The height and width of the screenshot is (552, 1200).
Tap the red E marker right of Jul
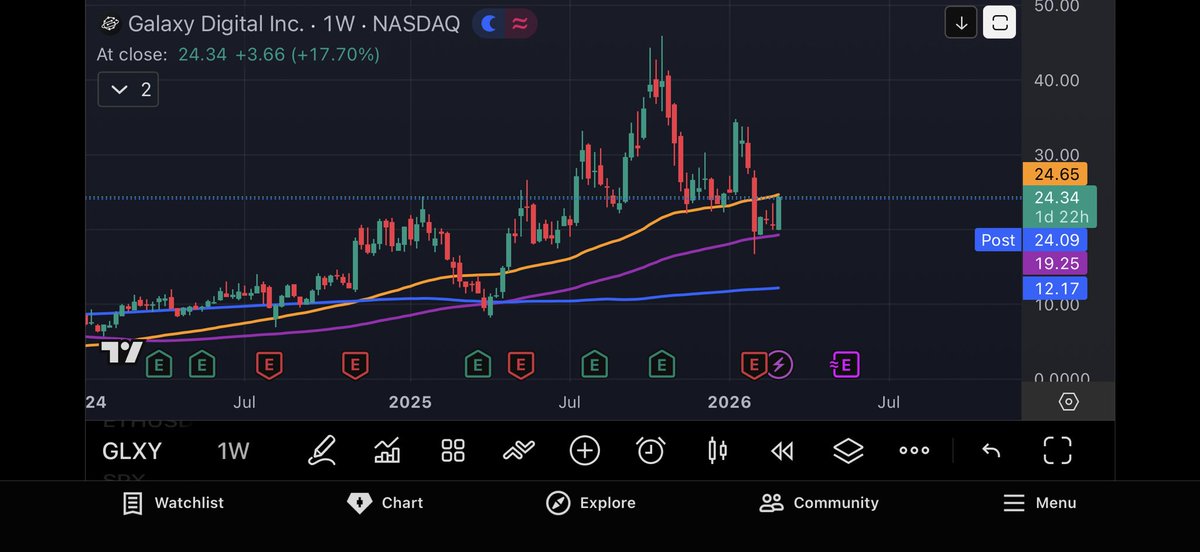point(268,365)
